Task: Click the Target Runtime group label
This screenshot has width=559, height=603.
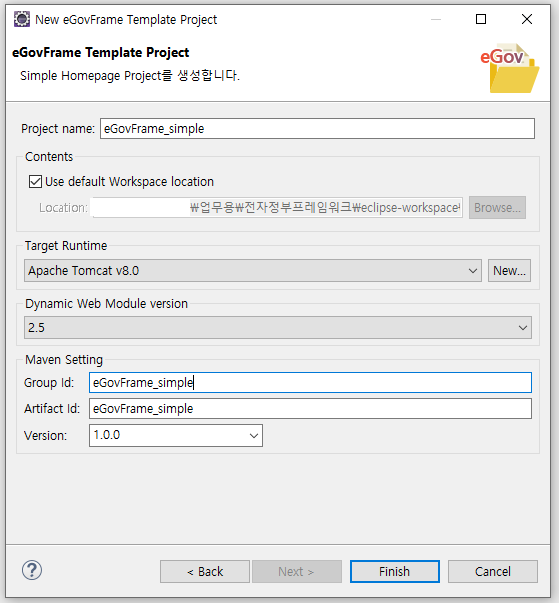Action: click(x=66, y=245)
